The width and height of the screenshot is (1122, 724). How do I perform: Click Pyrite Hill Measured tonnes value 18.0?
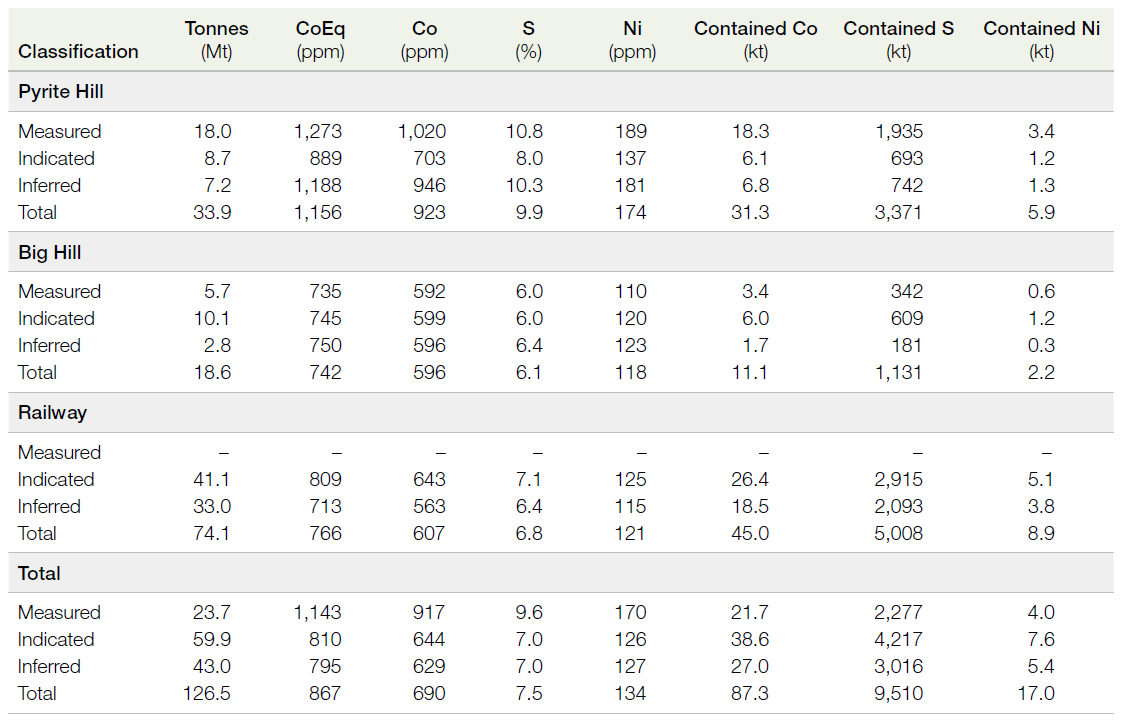click(213, 132)
